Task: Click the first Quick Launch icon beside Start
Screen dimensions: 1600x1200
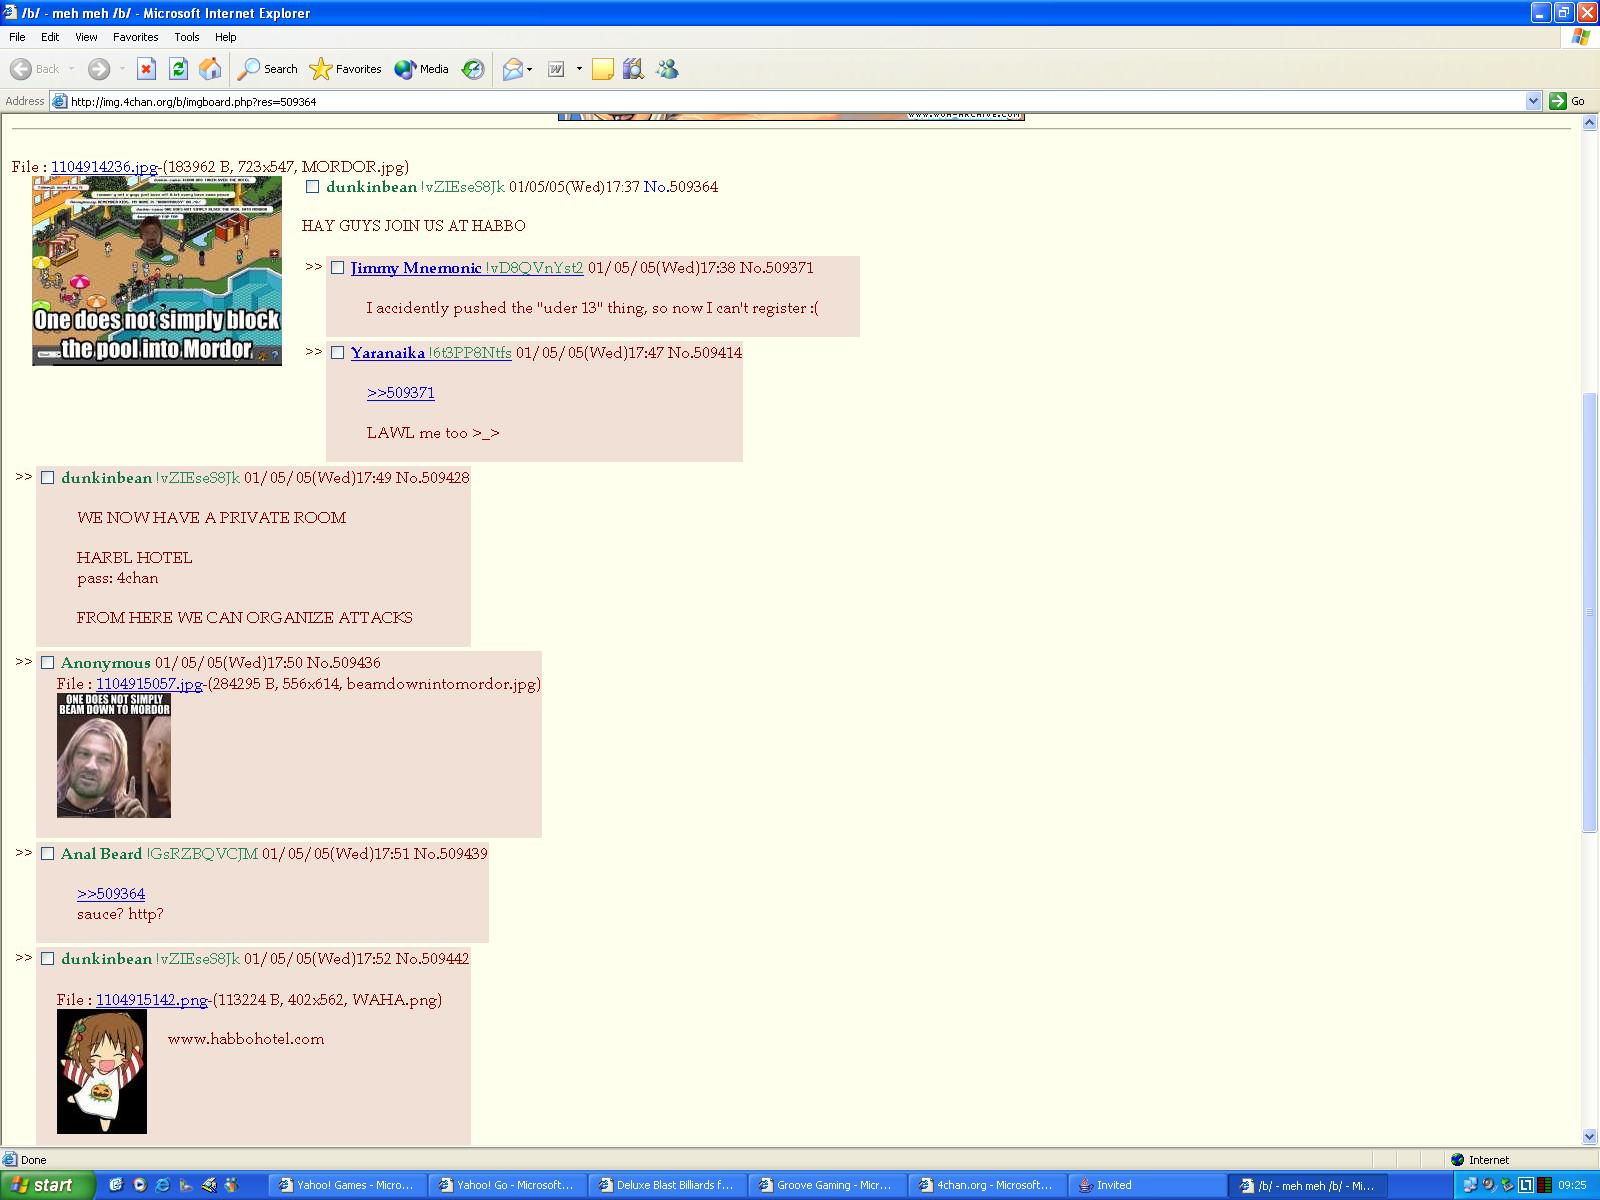Action: pyautogui.click(x=116, y=1185)
